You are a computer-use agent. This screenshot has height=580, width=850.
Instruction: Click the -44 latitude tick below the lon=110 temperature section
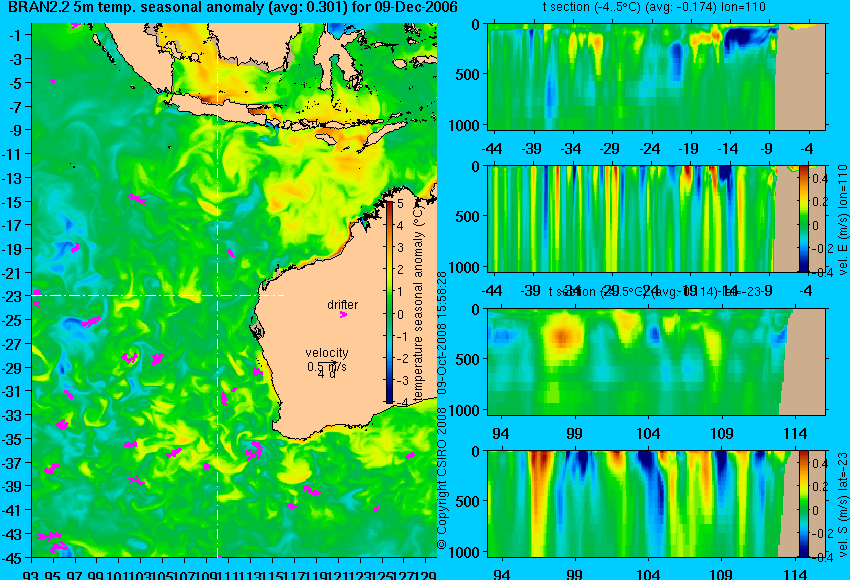point(492,149)
